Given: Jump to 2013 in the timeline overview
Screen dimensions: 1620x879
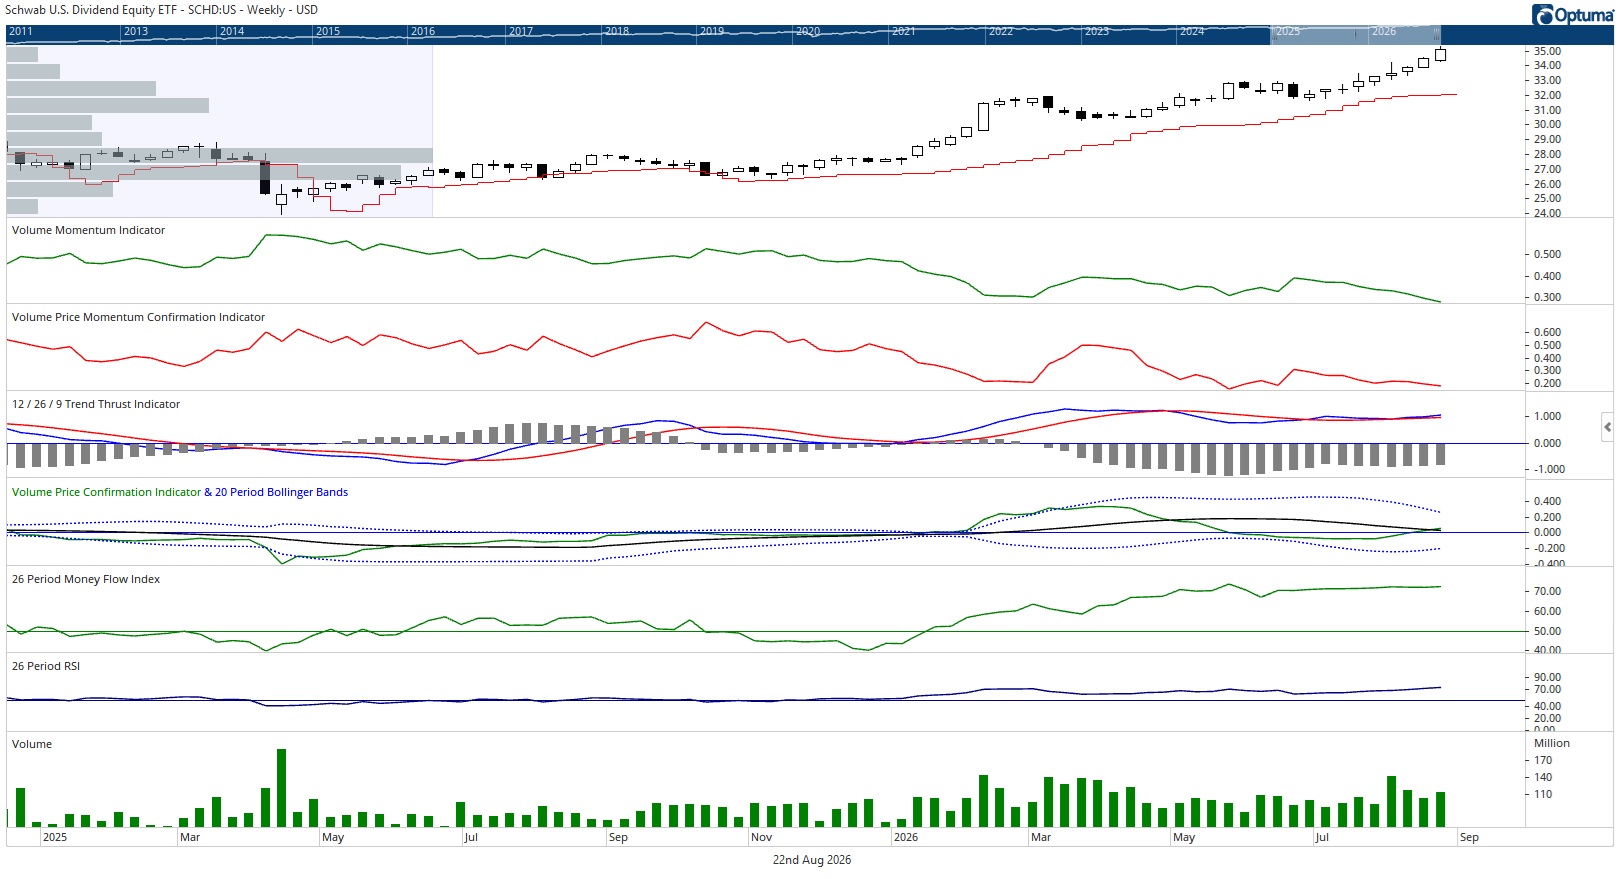Looking at the screenshot, I should coord(136,31).
